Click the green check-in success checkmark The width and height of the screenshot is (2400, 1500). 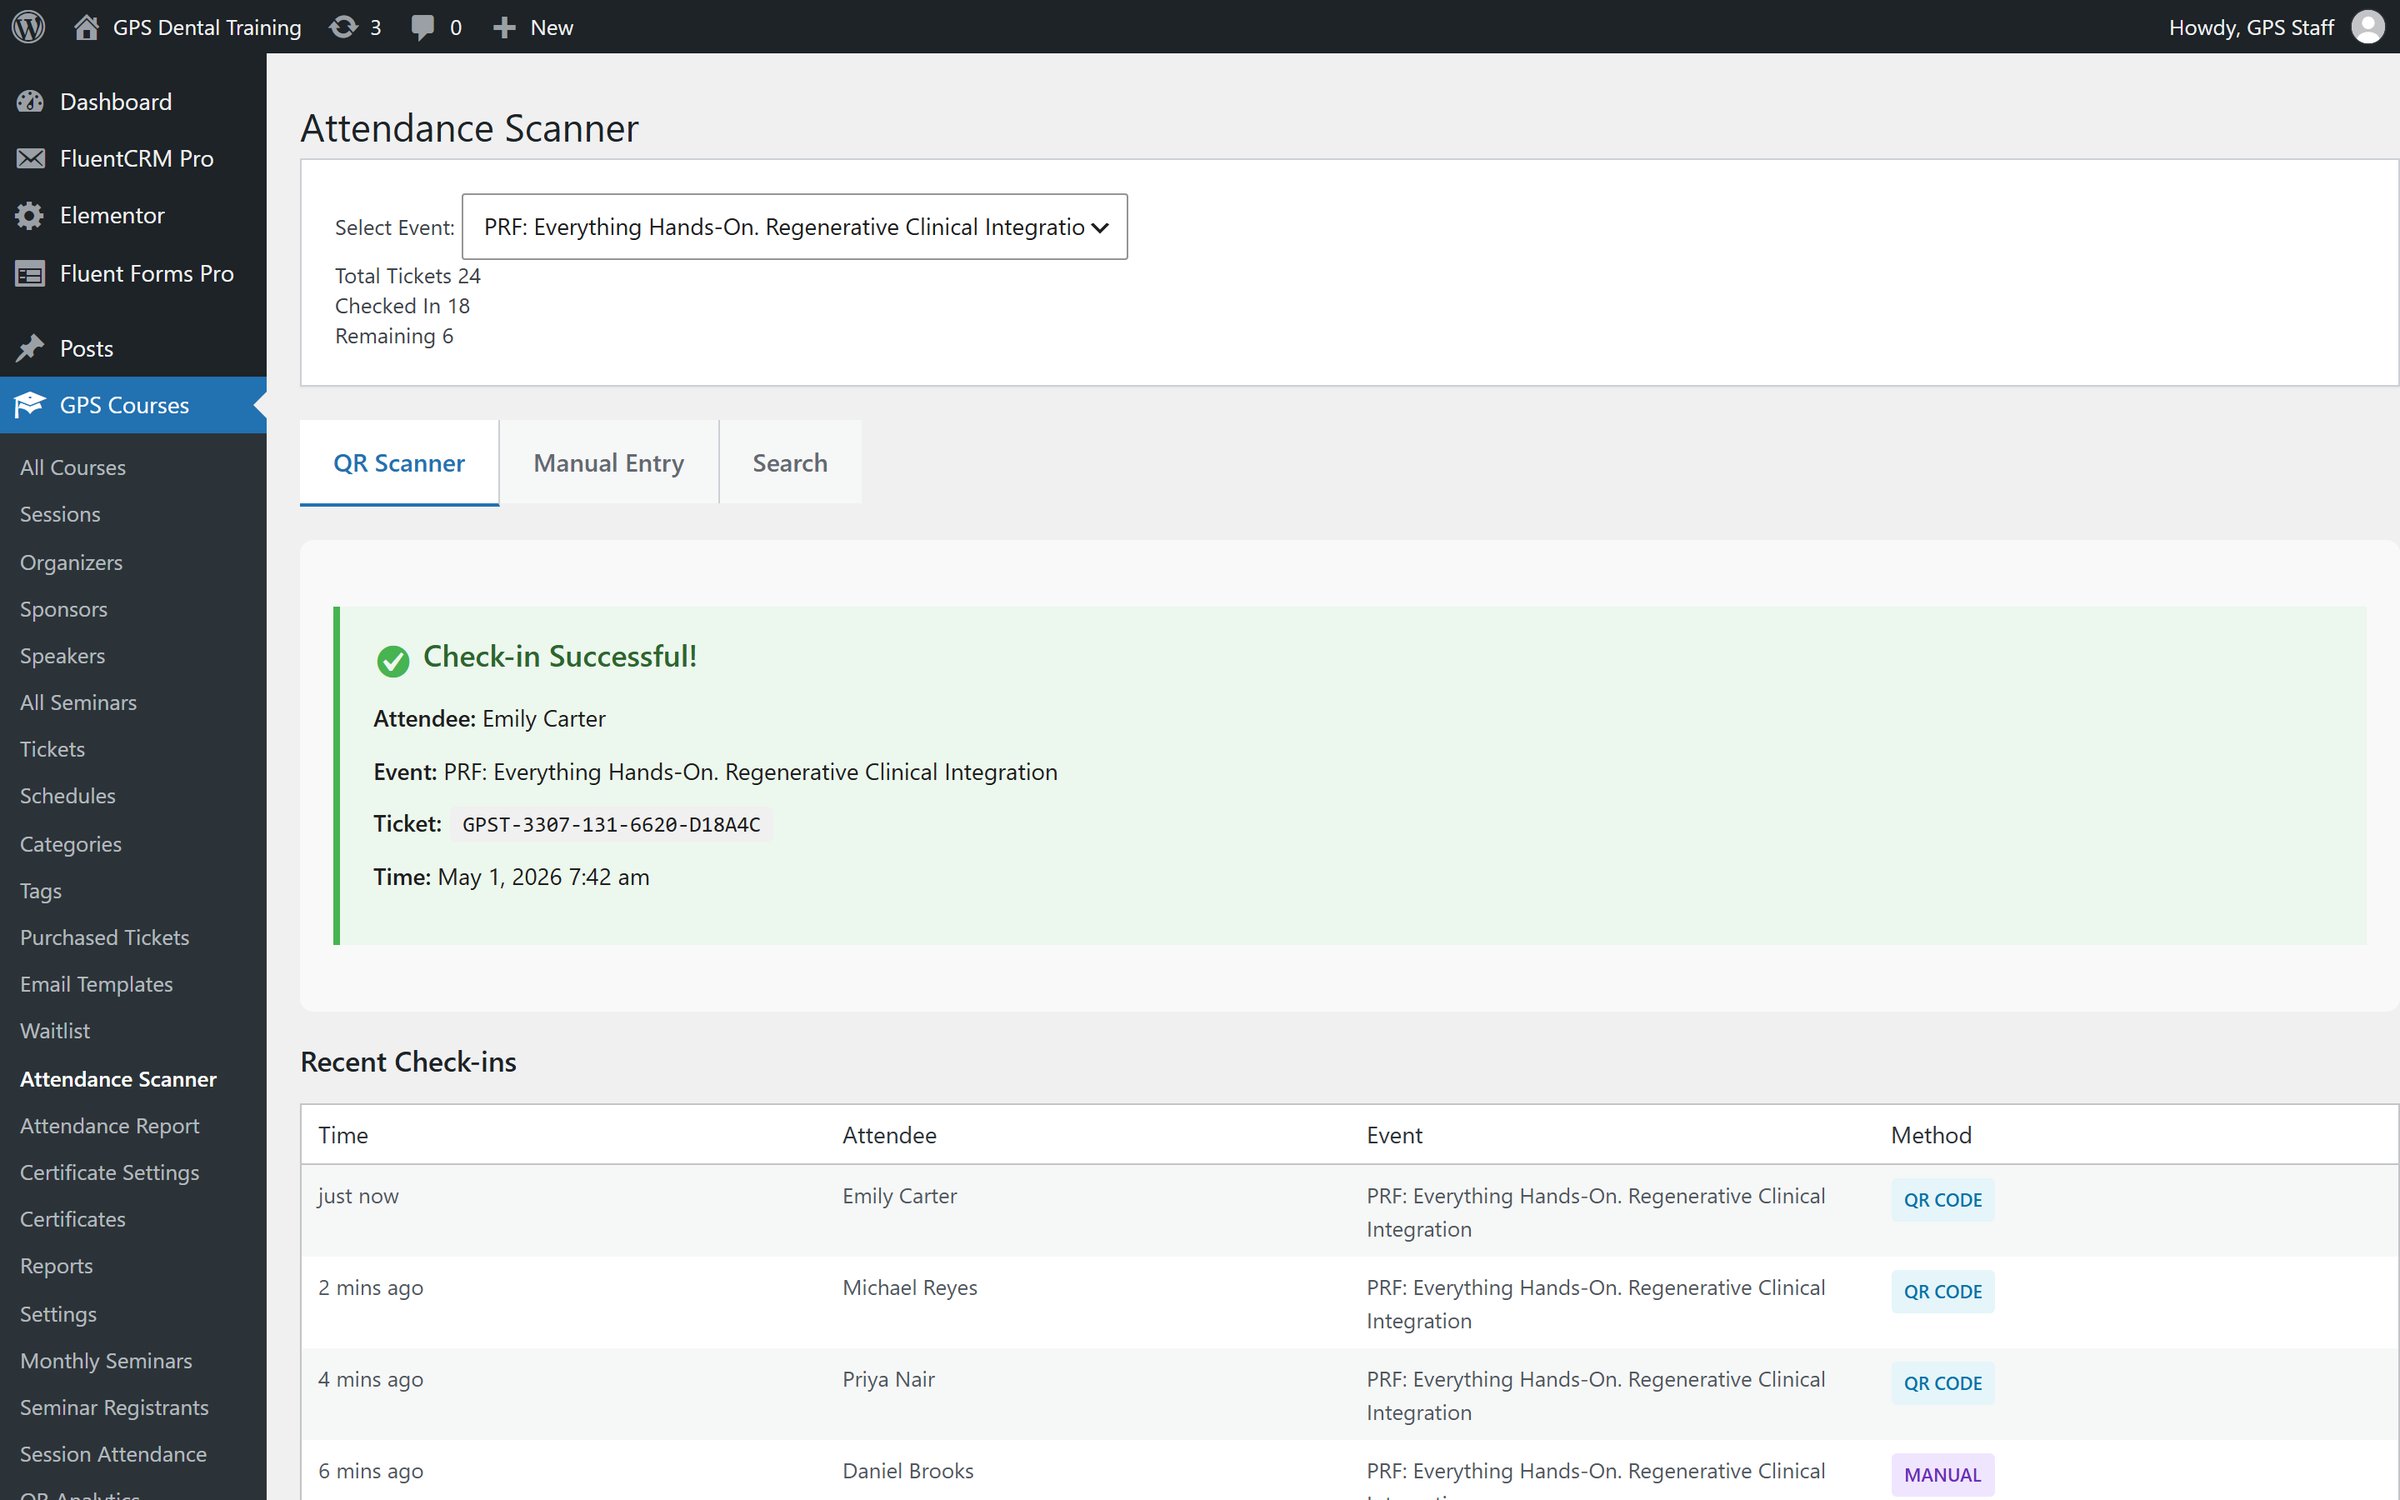point(393,660)
